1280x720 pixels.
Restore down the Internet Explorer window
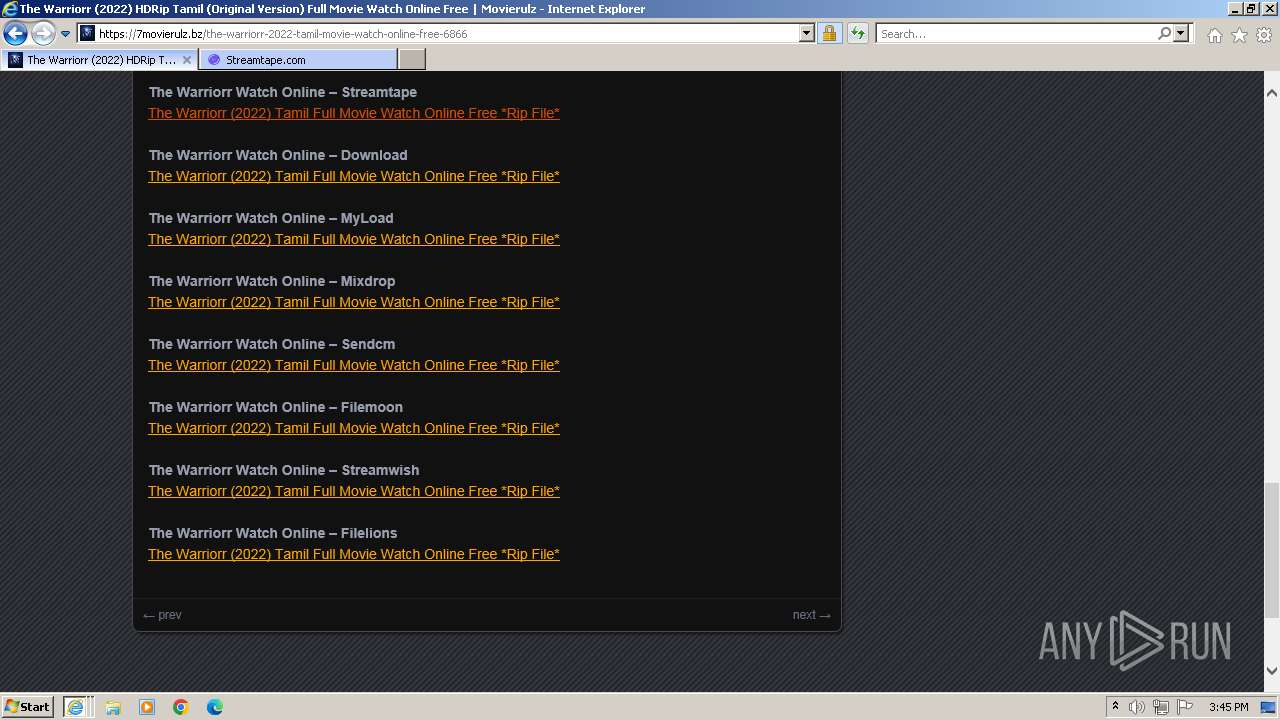(1250, 9)
